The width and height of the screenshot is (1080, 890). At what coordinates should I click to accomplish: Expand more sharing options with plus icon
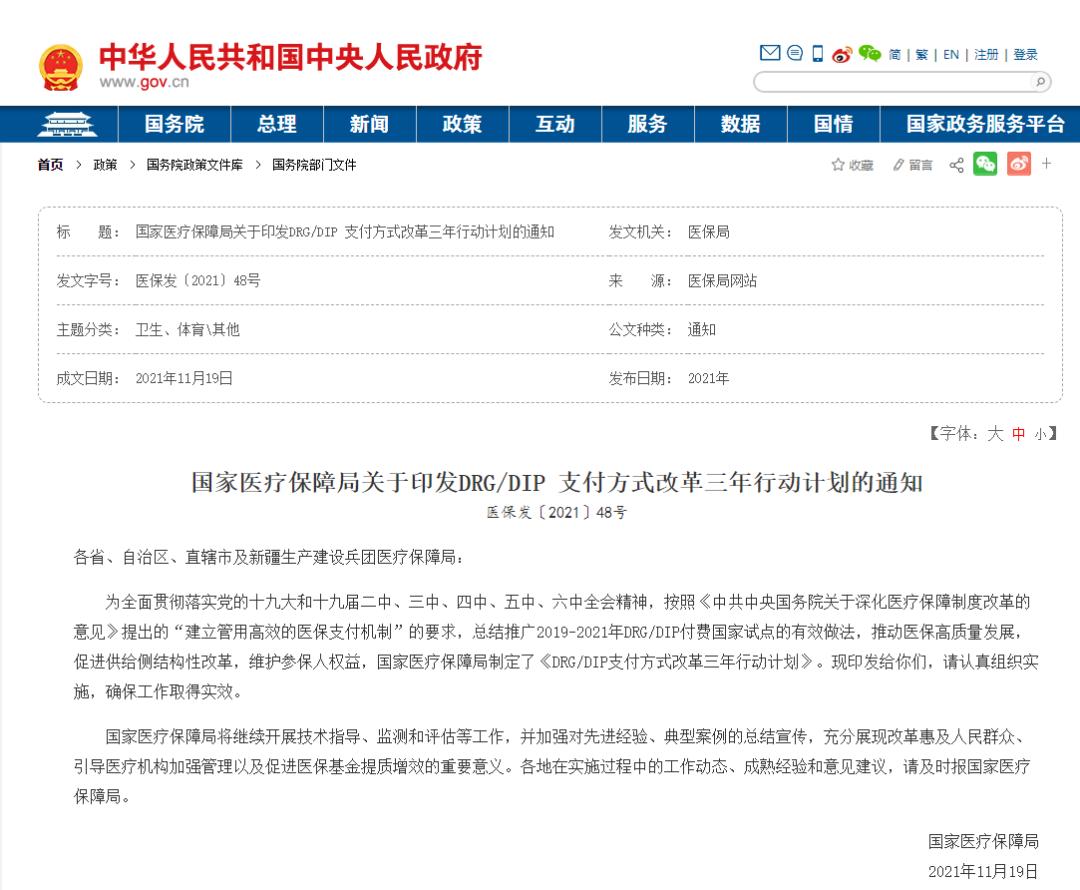pos(1046,163)
